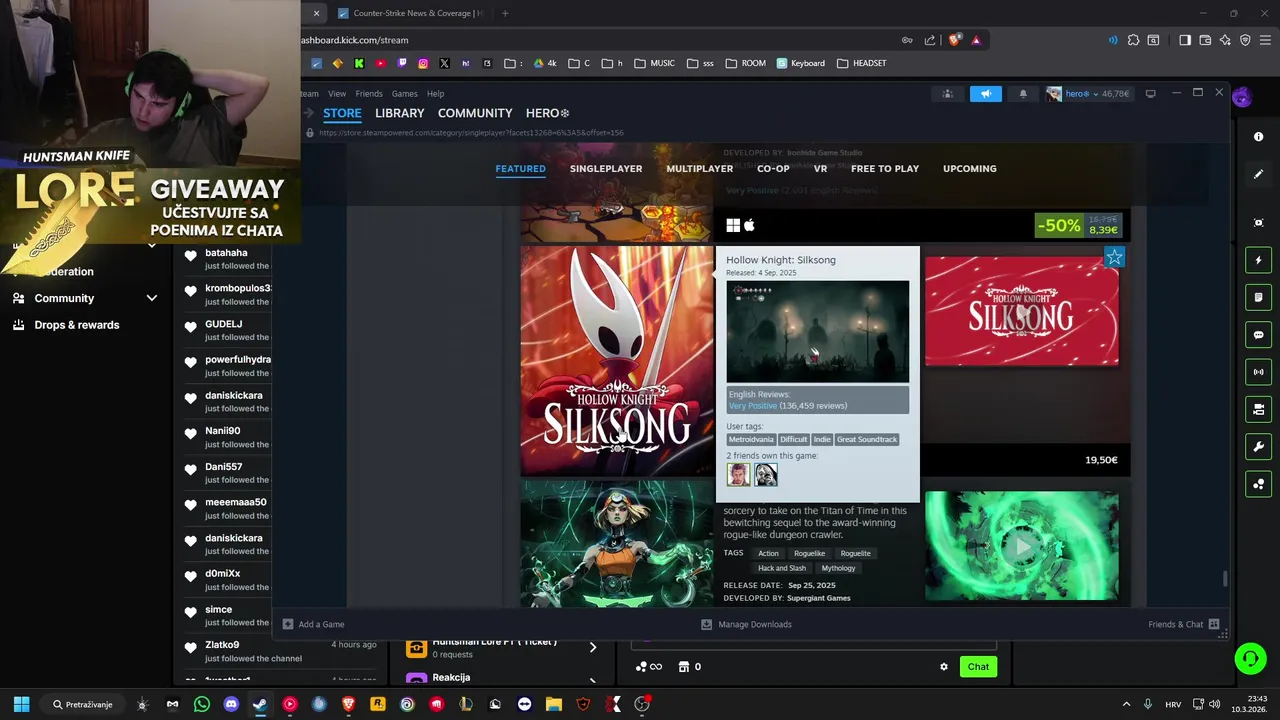This screenshot has height=720, width=1280.
Task: Open Kick bookmark in bookmarks bar
Action: (x=359, y=63)
